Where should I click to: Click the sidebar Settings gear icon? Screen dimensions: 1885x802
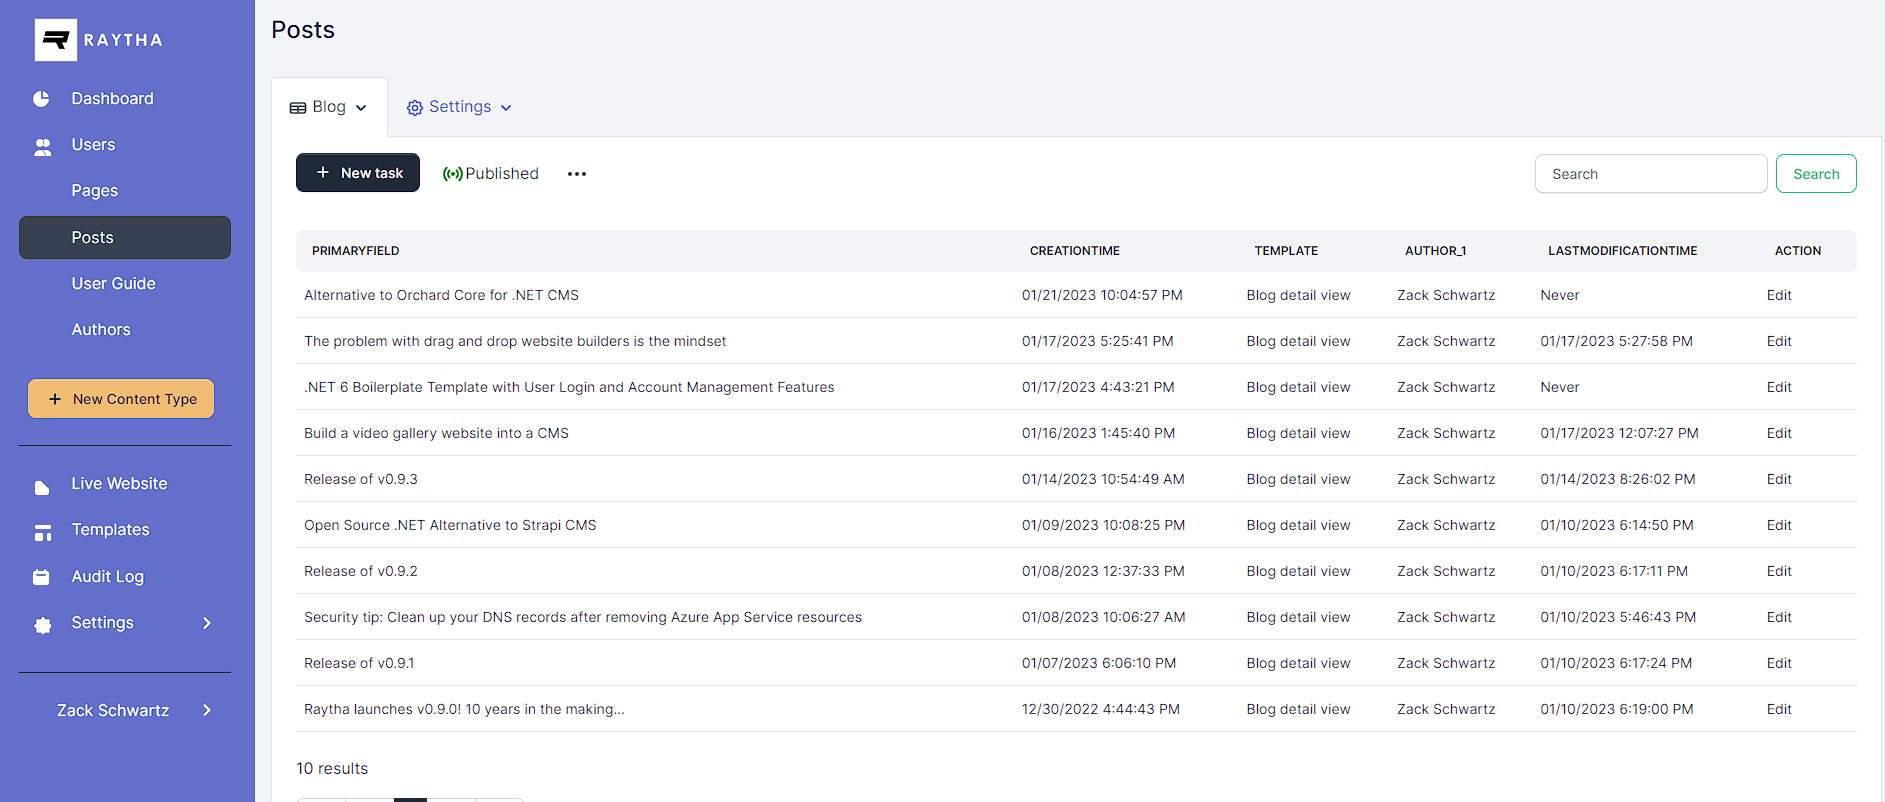42,625
